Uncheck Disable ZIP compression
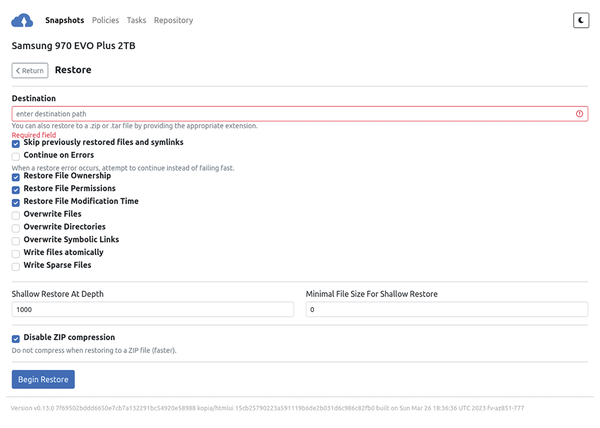The image size is (600, 428). click(16, 339)
